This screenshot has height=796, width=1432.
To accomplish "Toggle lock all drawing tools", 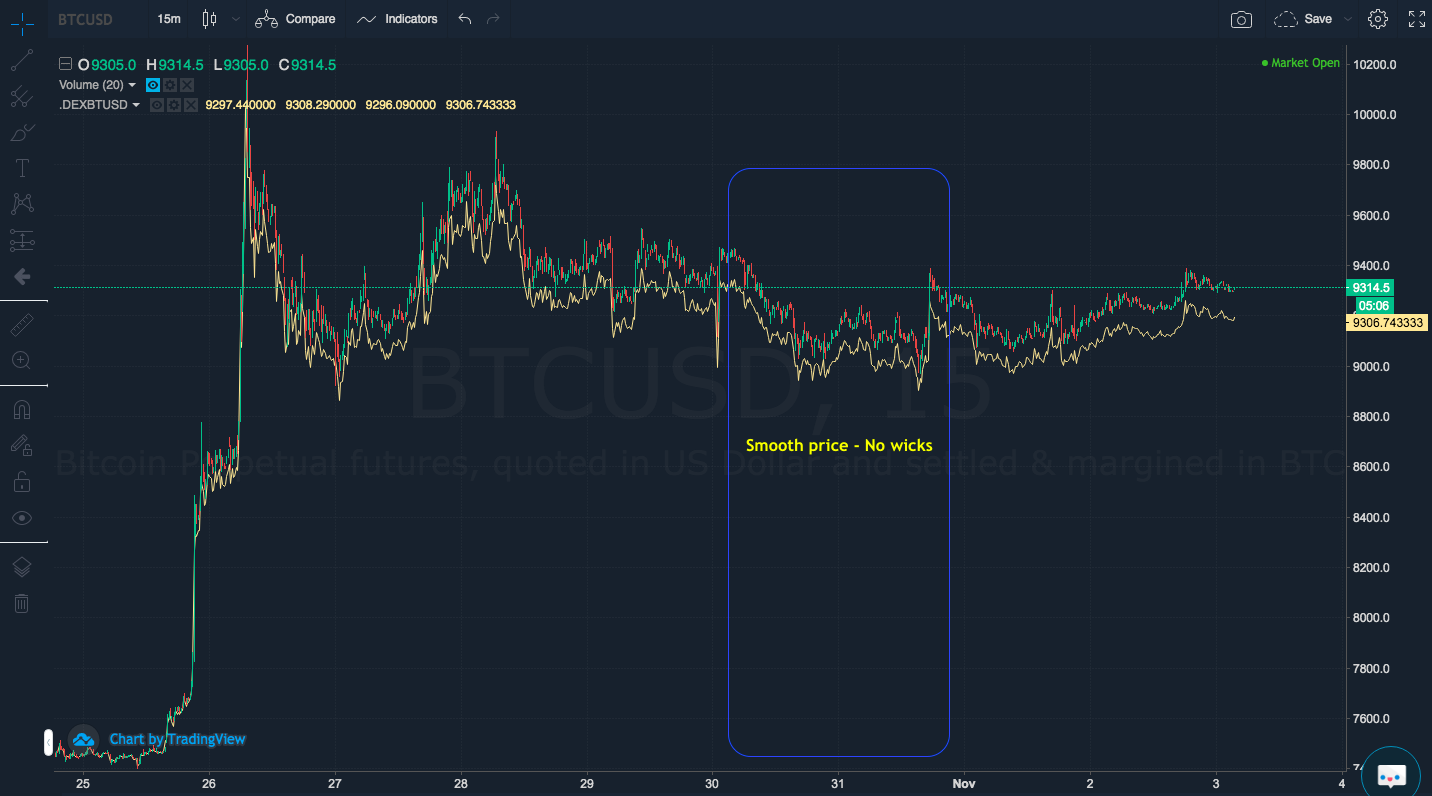I will pyautogui.click(x=22, y=482).
